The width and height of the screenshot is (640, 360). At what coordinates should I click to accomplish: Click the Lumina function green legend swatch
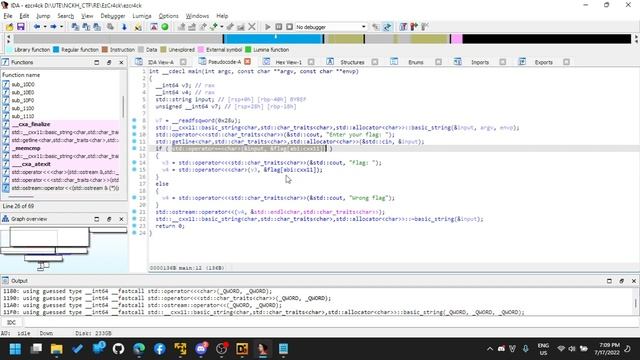(248, 50)
